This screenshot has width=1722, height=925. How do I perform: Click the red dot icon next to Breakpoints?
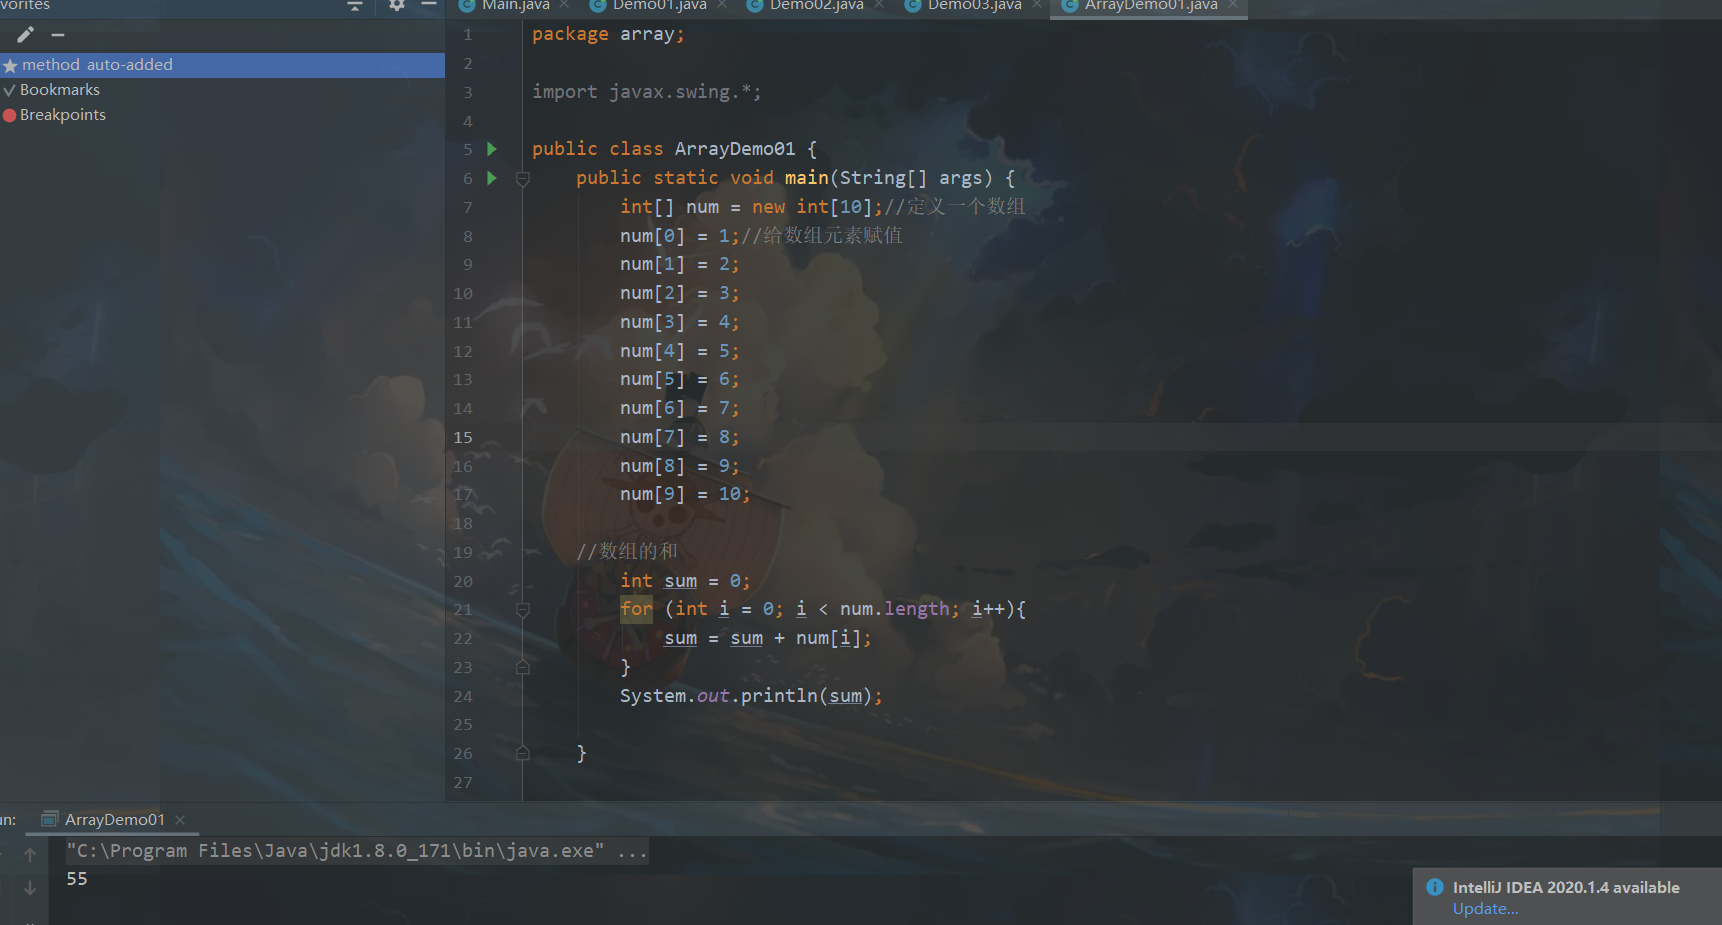click(10, 115)
